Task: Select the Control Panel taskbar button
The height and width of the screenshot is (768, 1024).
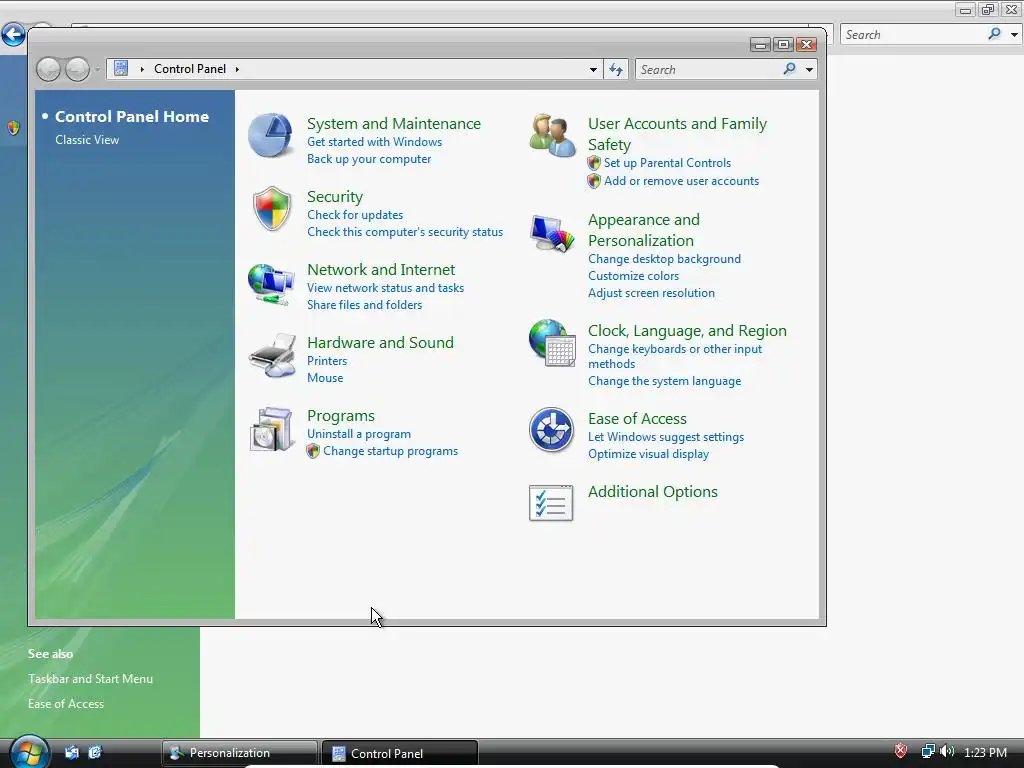Action: click(x=400, y=753)
